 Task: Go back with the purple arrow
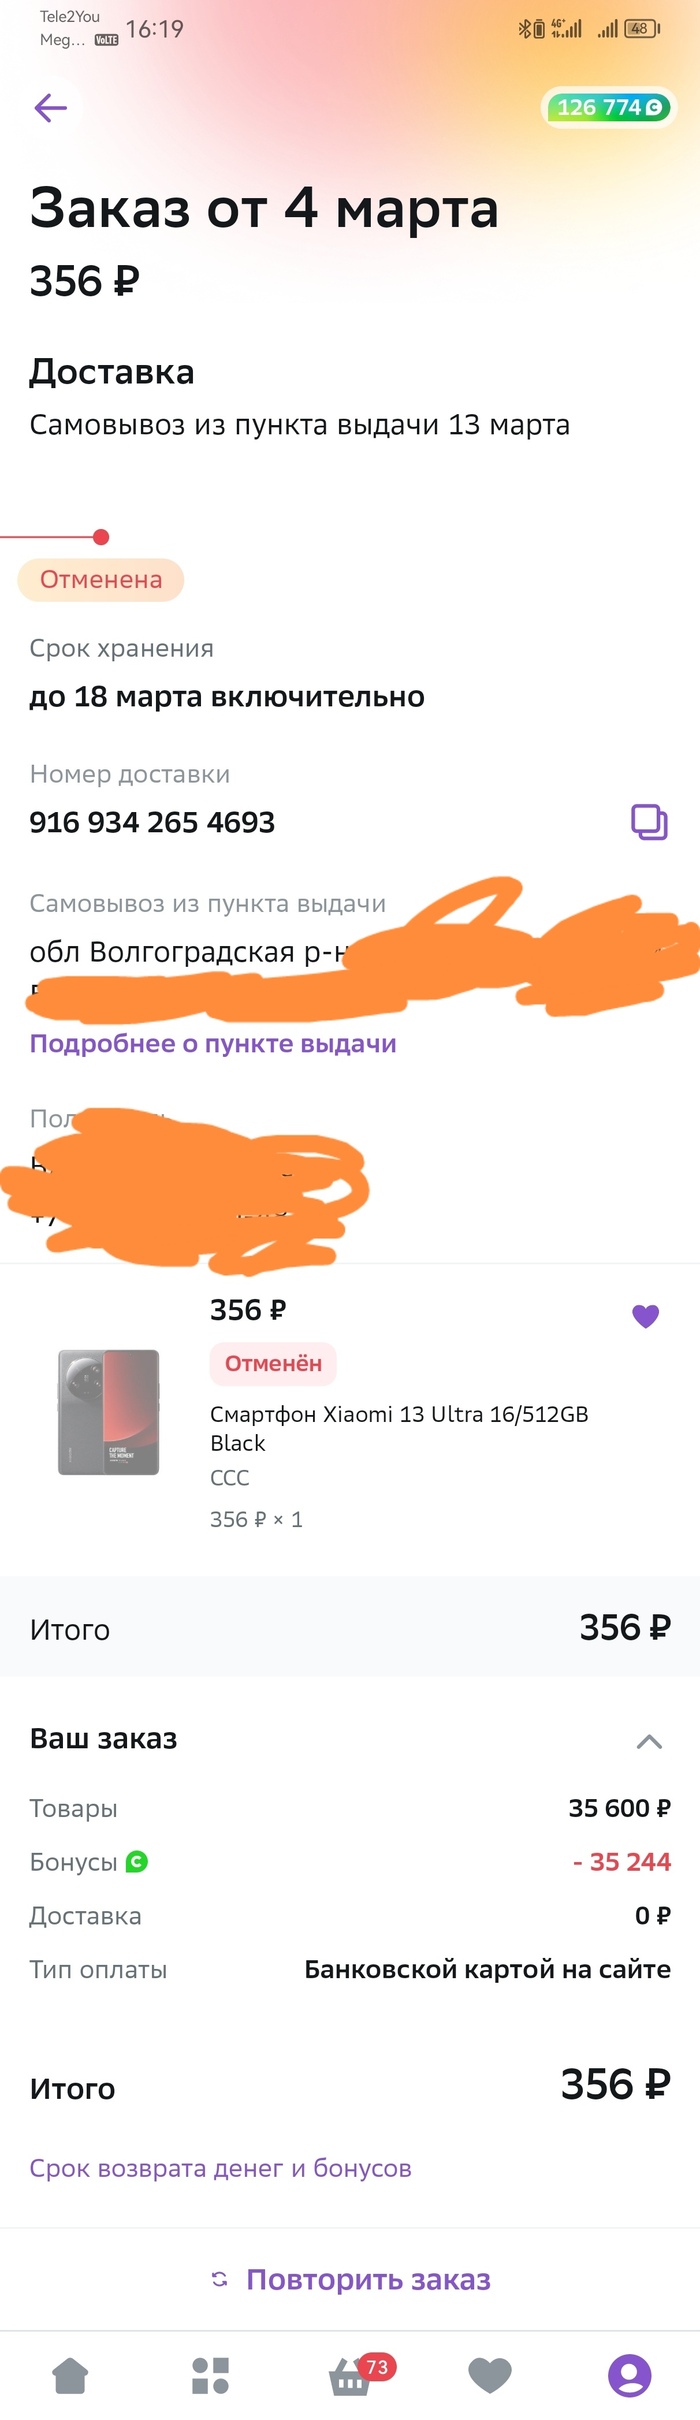(x=50, y=108)
